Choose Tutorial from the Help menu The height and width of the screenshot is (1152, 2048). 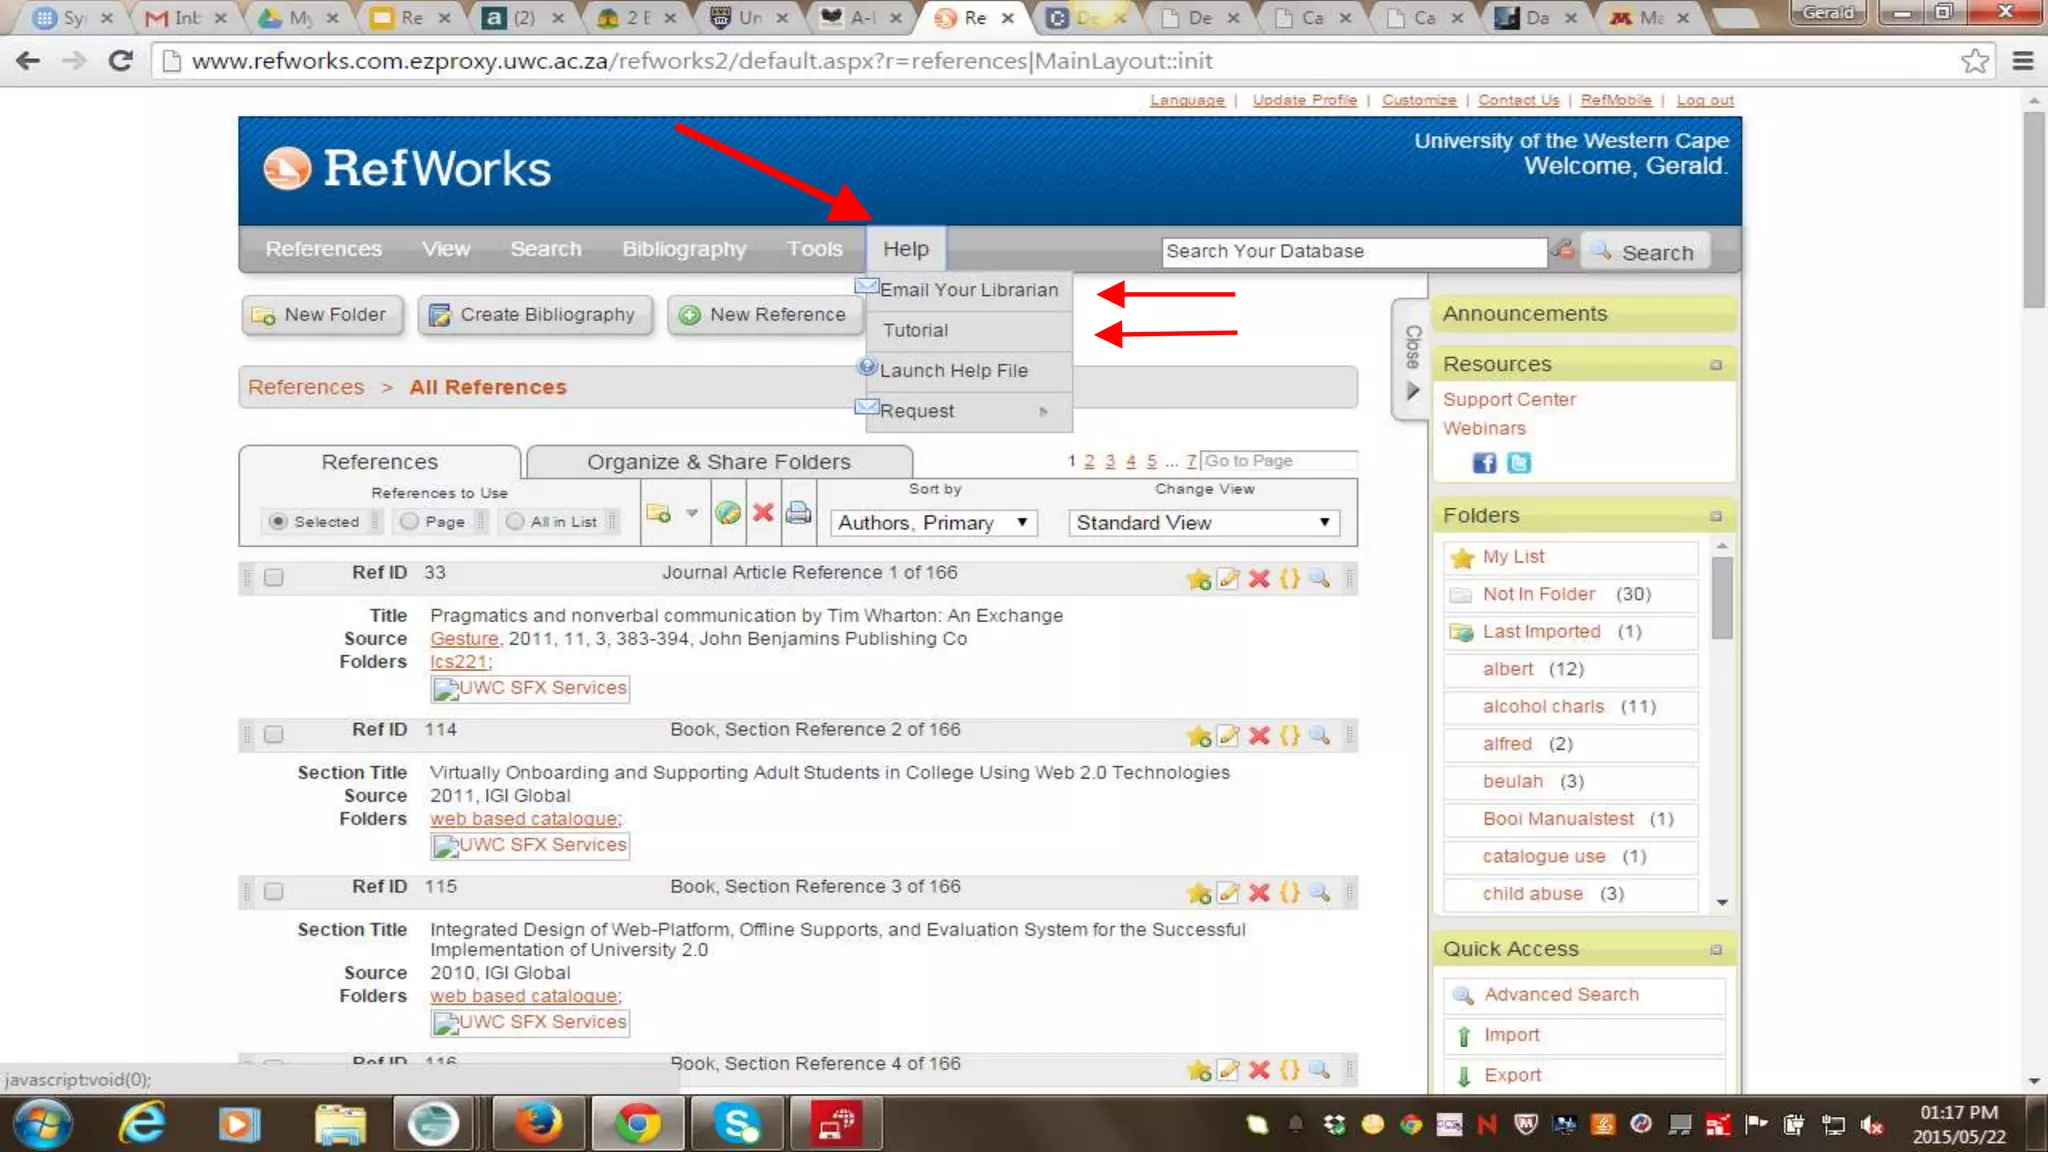click(x=915, y=330)
